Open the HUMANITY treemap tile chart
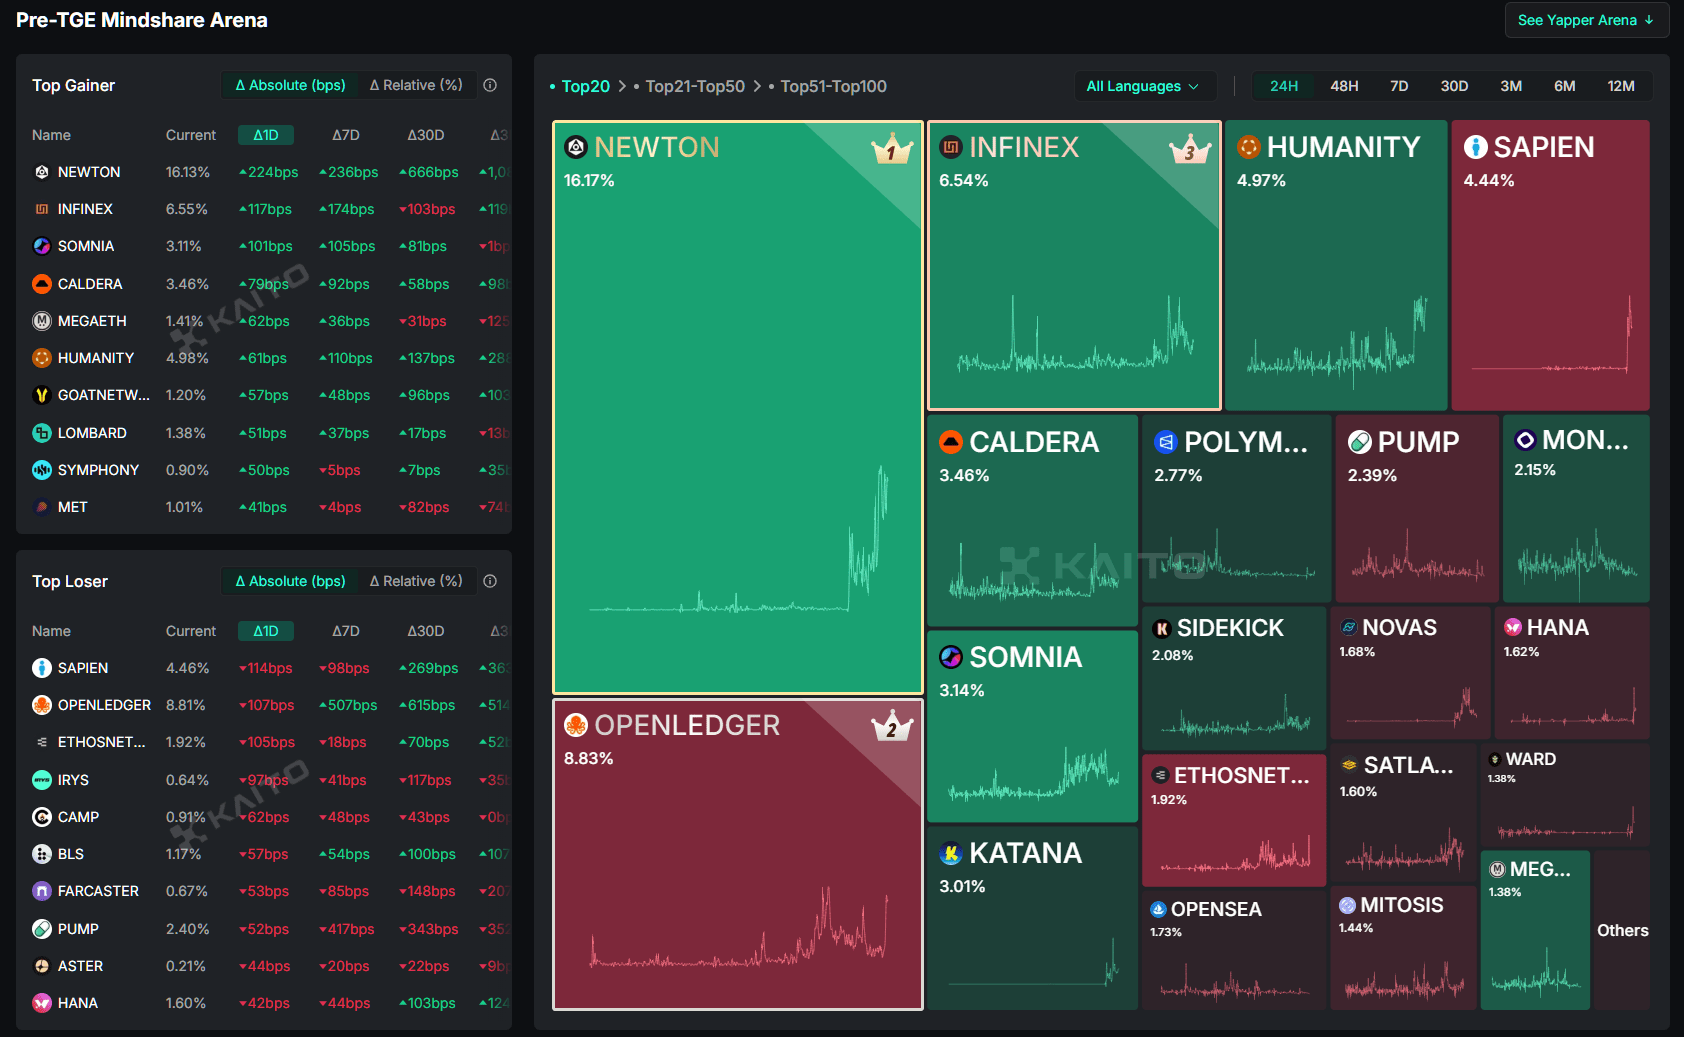Image resolution: width=1684 pixels, height=1037 pixels. (1336, 266)
